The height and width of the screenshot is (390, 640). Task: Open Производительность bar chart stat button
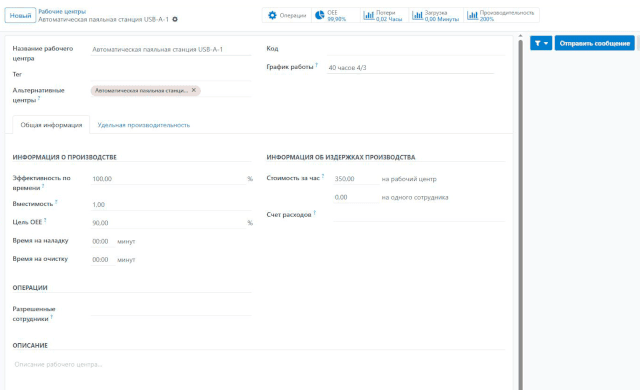(x=501, y=15)
